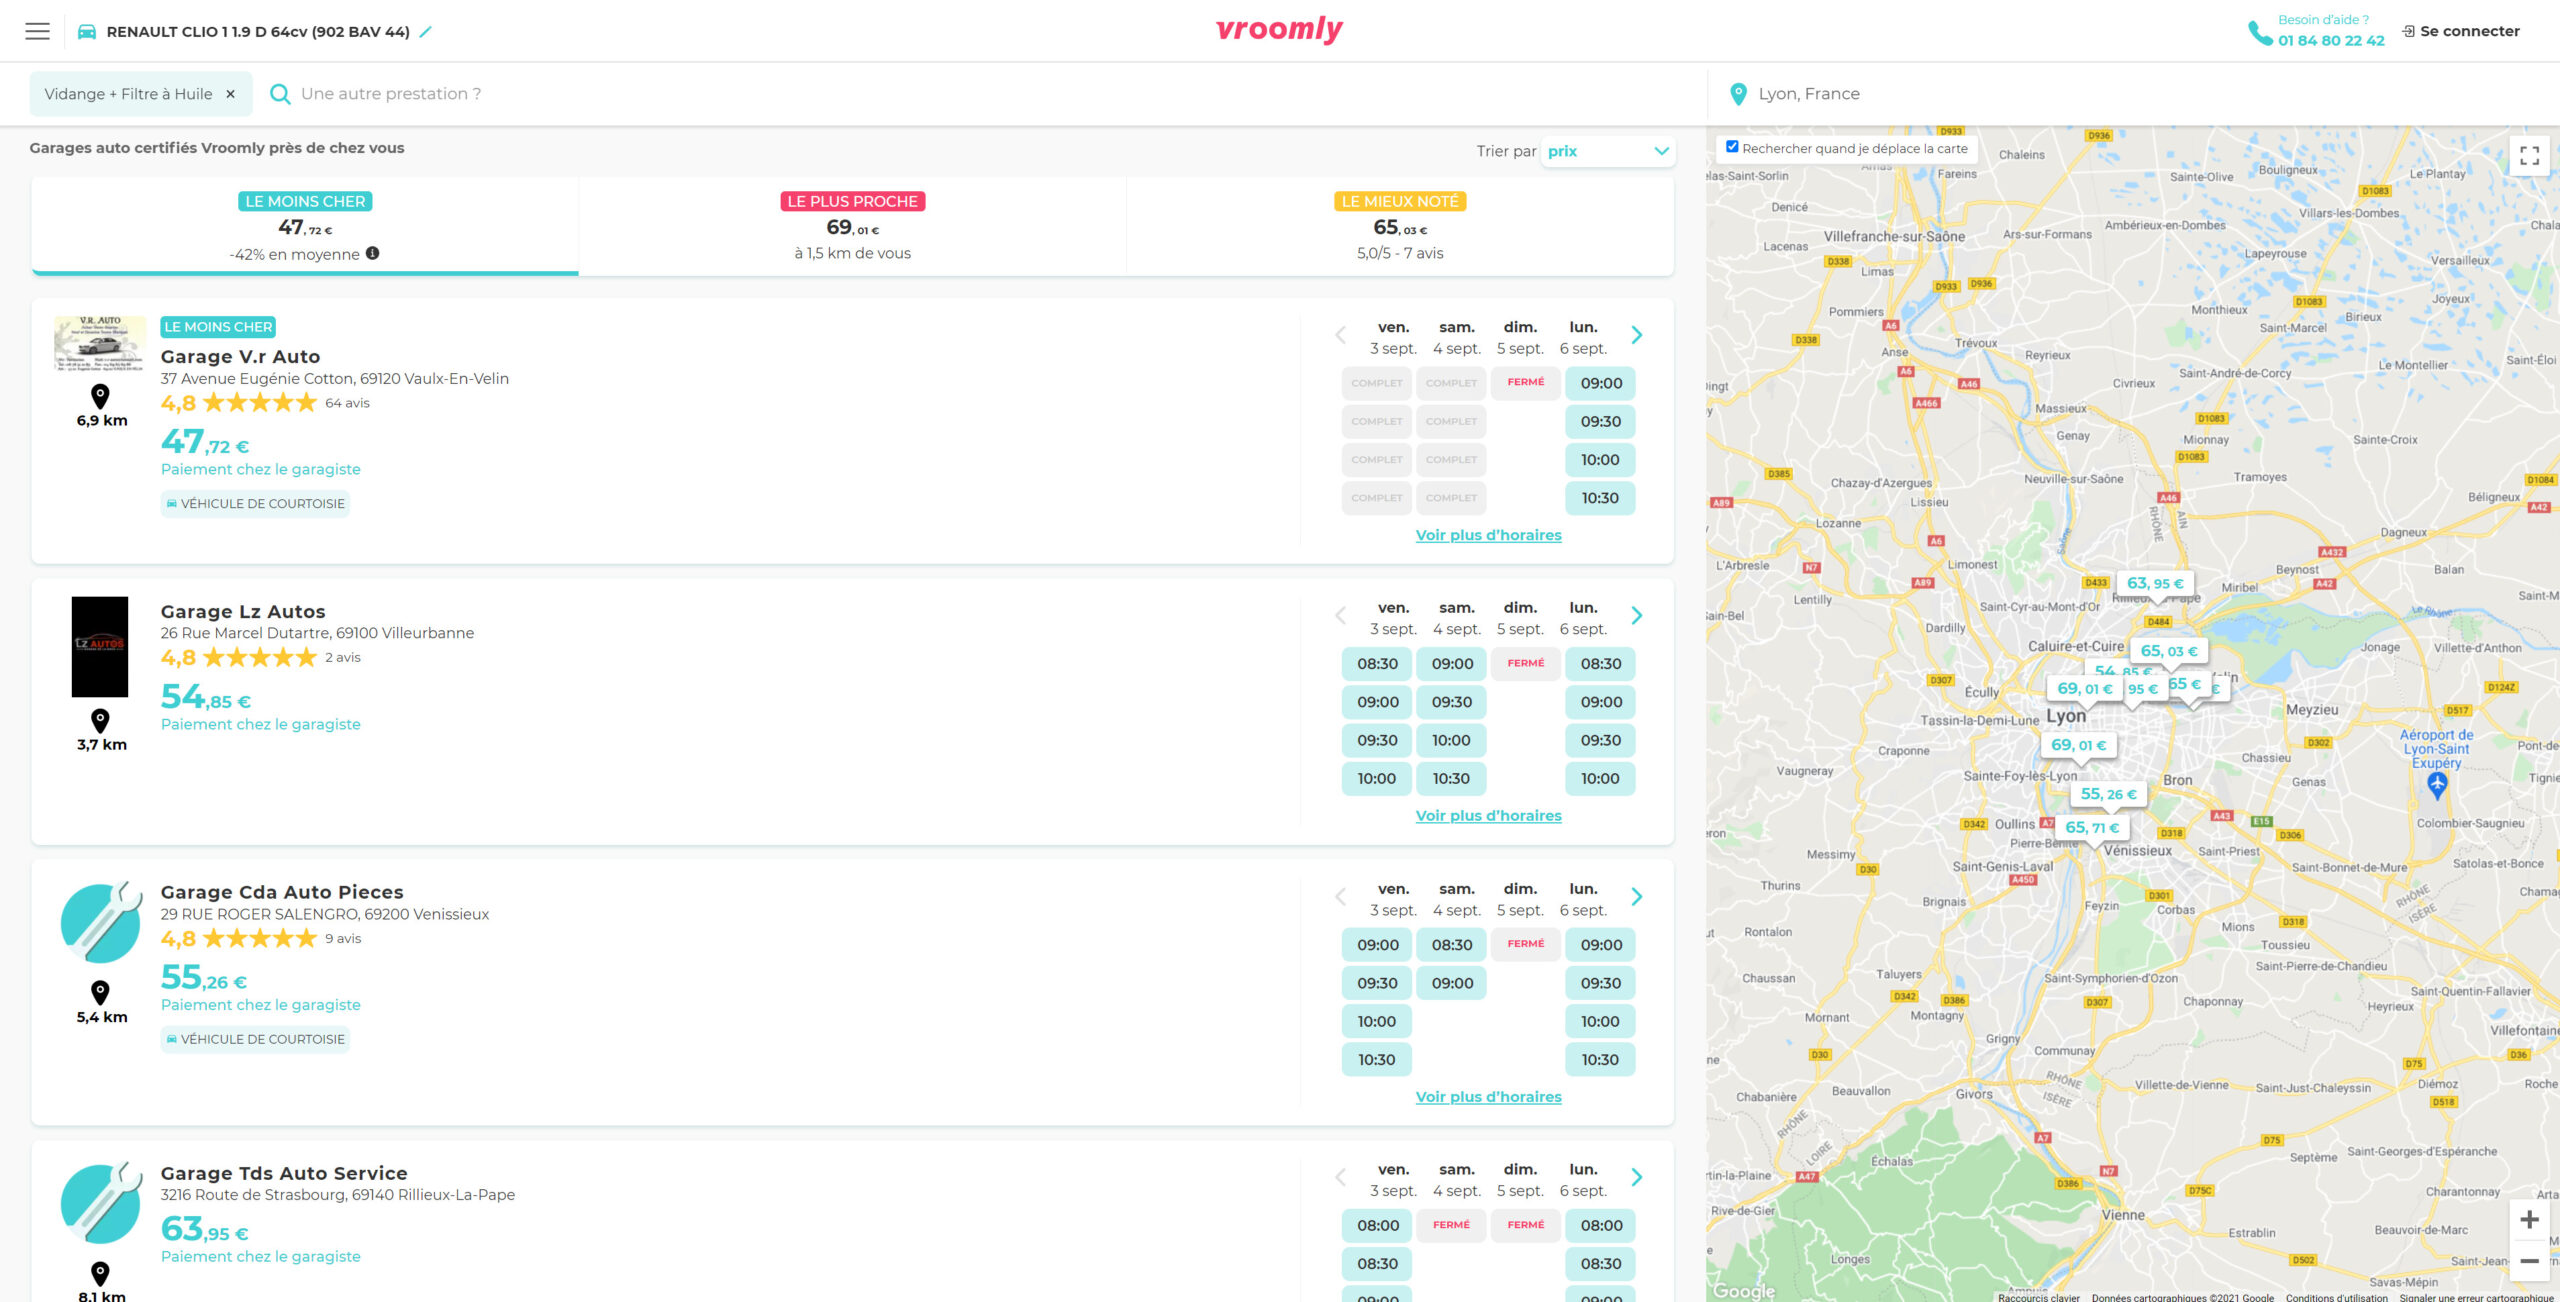Click the Garage Cda Auto Pieces wrench logo
This screenshot has height=1302, width=2560.
pyautogui.click(x=101, y=922)
